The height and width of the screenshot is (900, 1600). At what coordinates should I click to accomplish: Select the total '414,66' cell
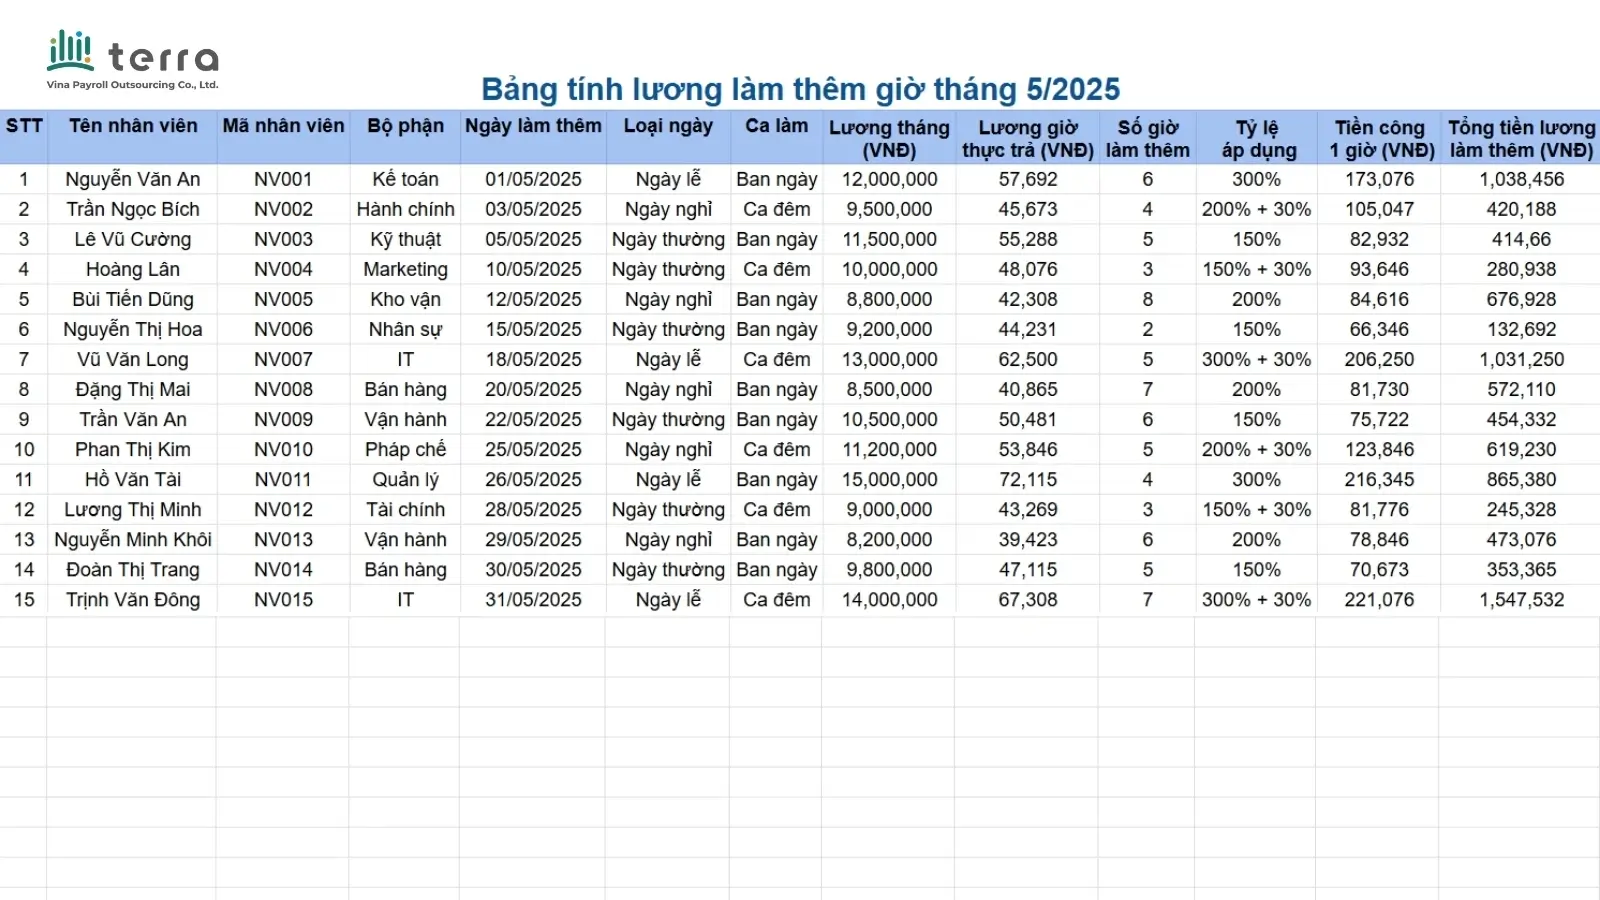1521,239
